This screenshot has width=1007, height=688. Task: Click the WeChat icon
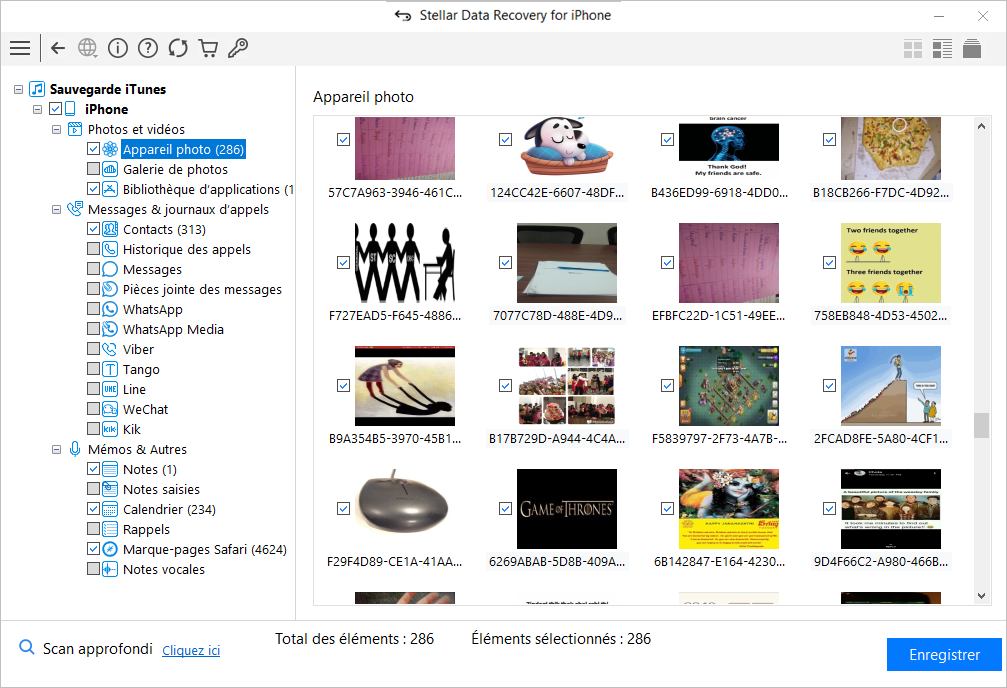click(x=110, y=409)
